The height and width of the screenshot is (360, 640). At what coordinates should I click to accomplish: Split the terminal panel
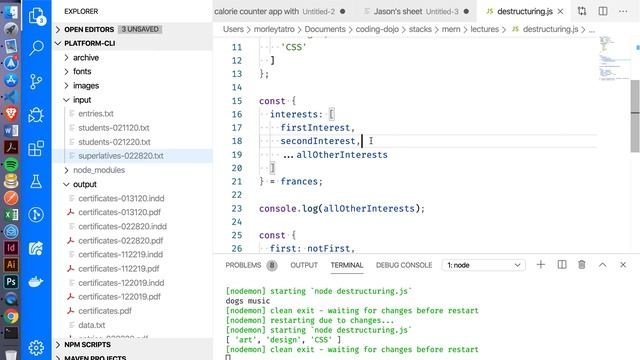[562, 265]
